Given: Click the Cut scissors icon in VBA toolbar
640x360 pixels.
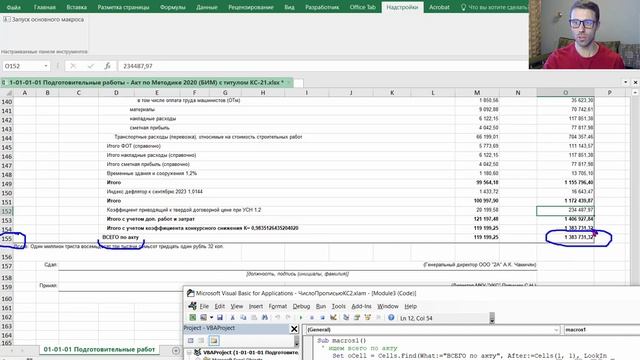Looking at the screenshot, I should 232,318.
